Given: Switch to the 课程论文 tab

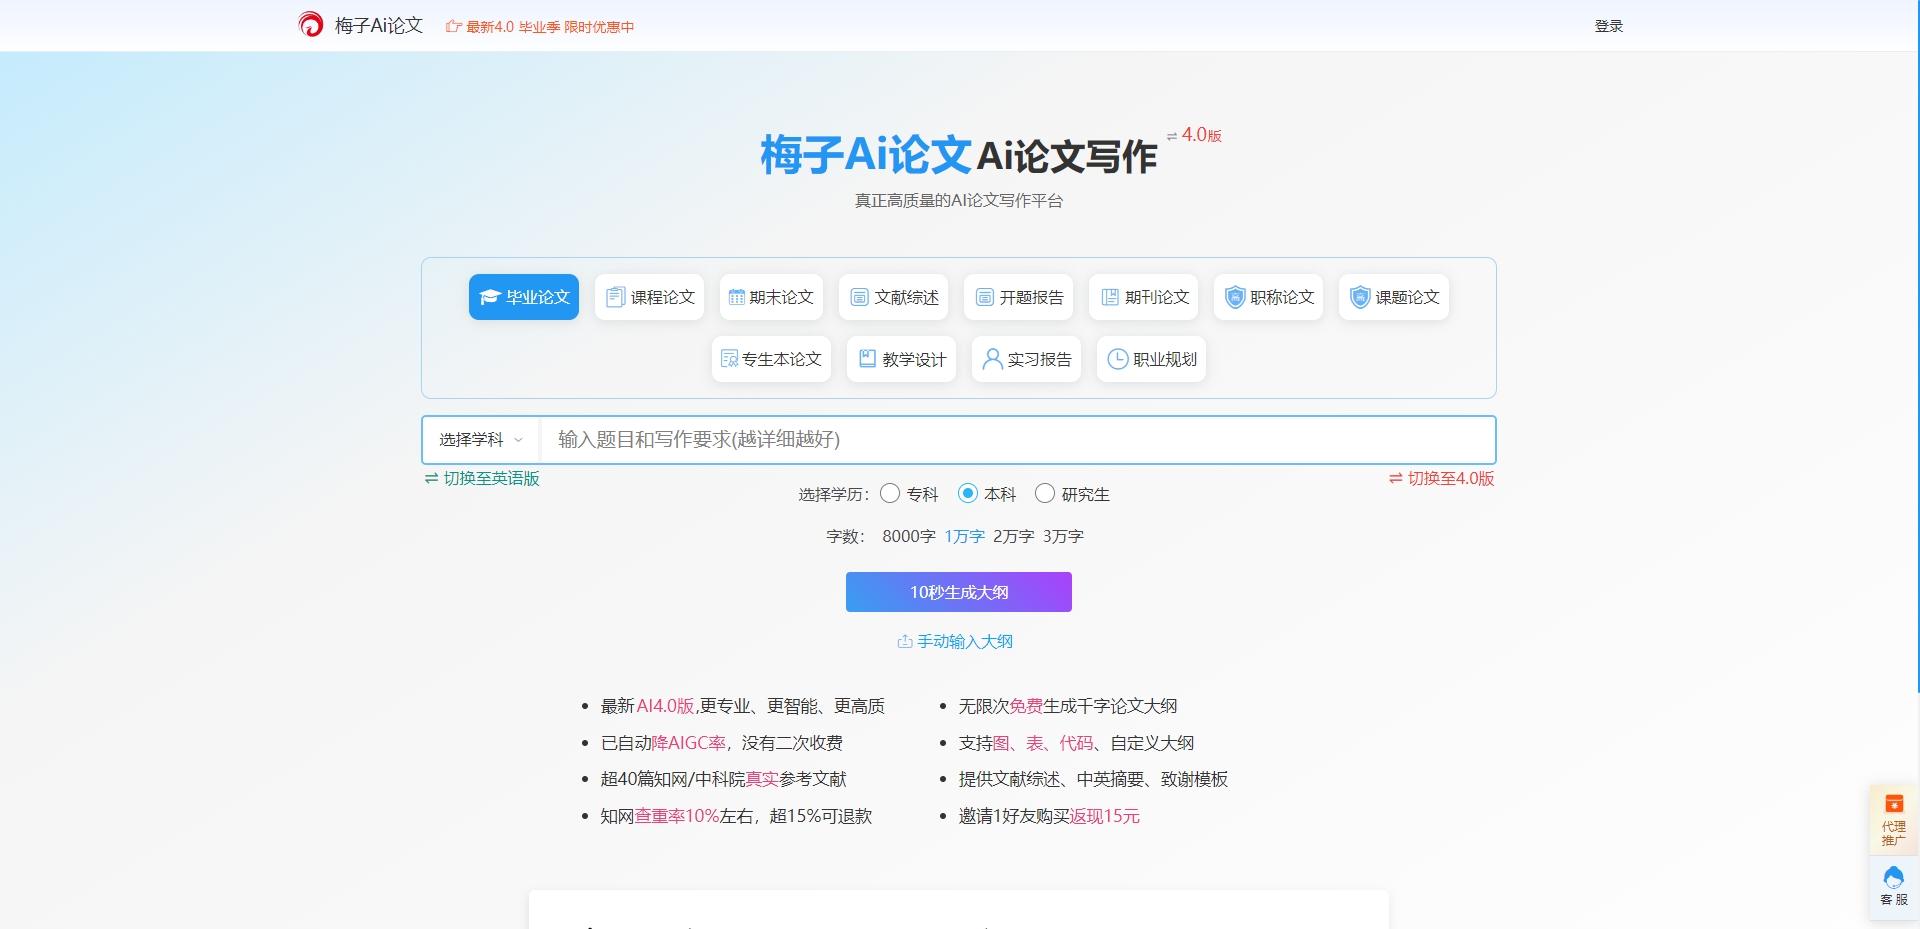Looking at the screenshot, I should point(649,297).
